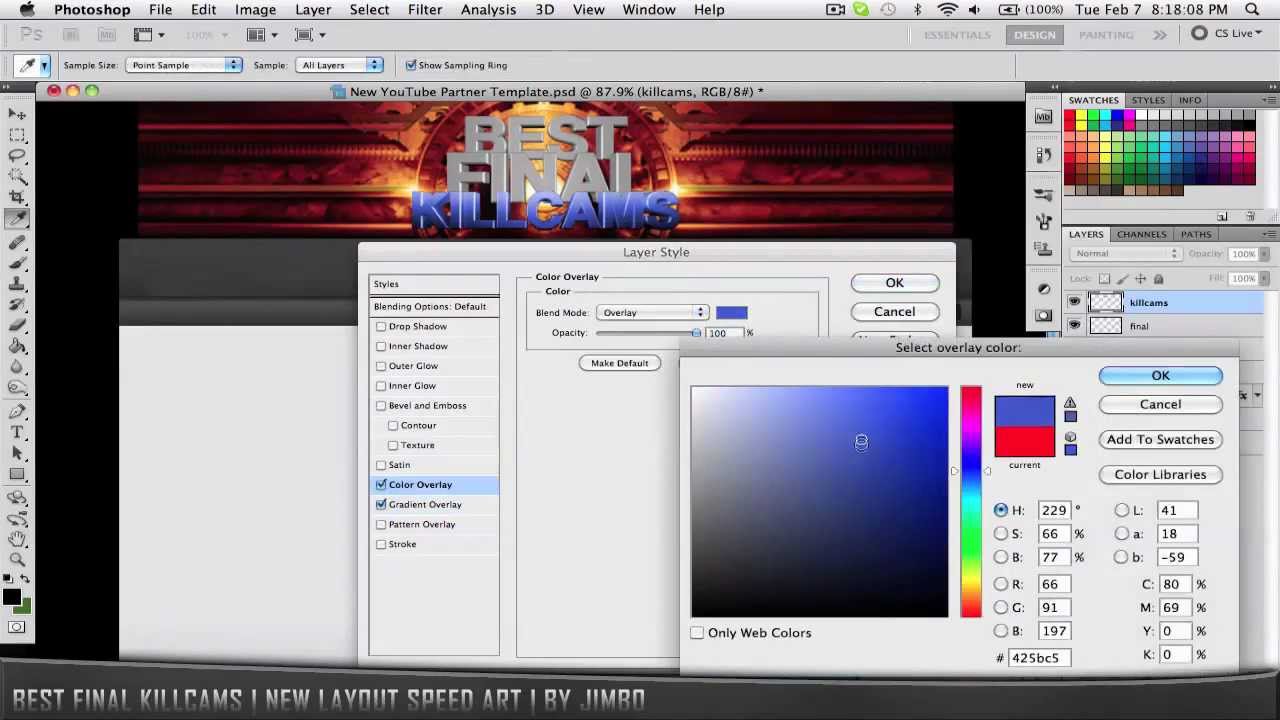Select the Healing Brush tool
The height and width of the screenshot is (720, 1280).
click(x=17, y=243)
